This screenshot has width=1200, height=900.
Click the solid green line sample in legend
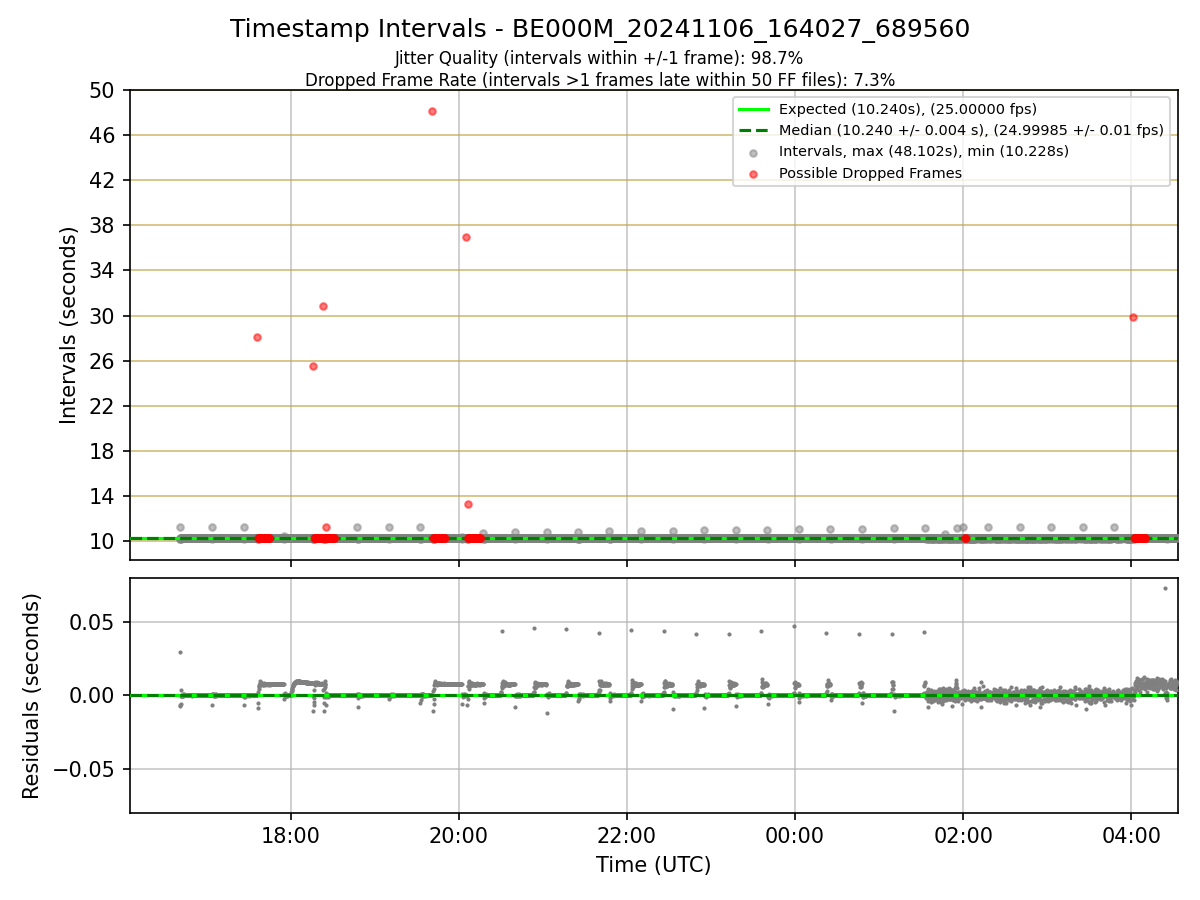tap(754, 109)
